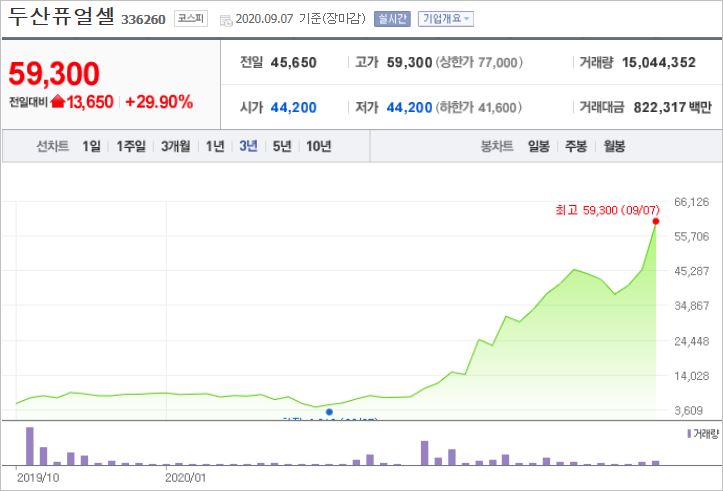The height and width of the screenshot is (491, 723).
Task: Select the 1일 line chart tab
Action: pyautogui.click(x=91, y=146)
